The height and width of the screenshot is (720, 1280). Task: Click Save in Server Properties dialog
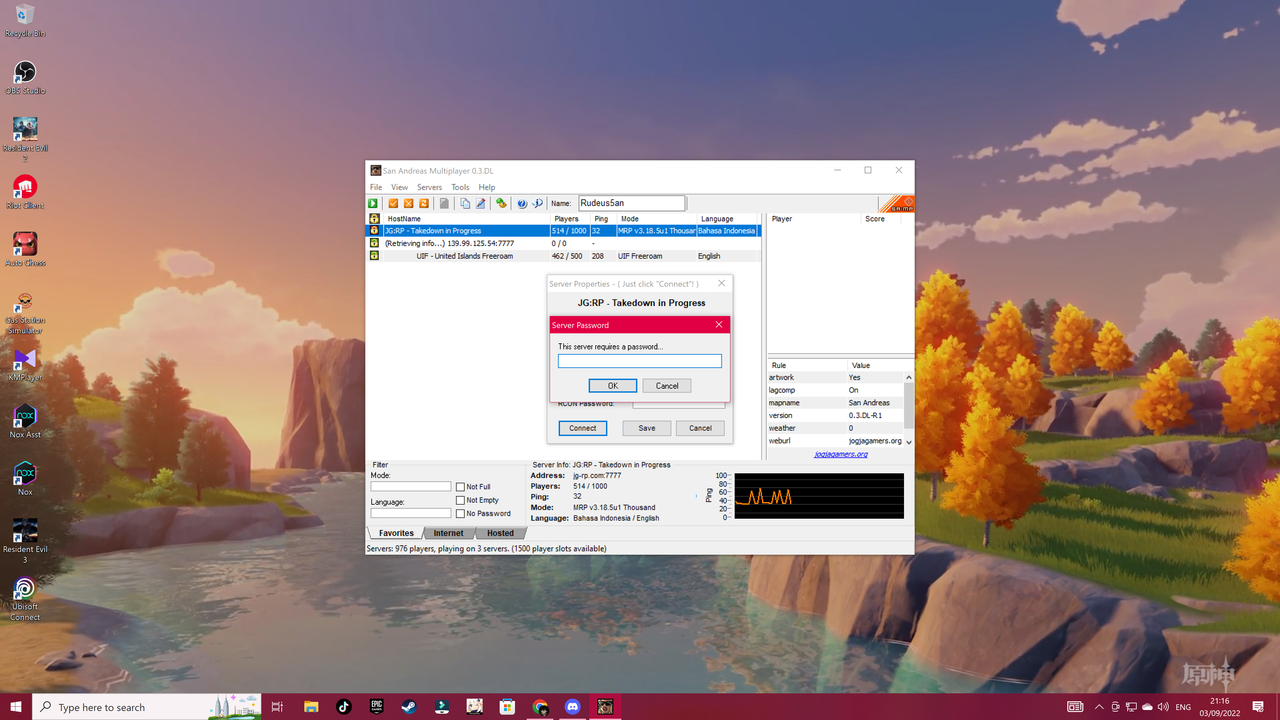(647, 428)
